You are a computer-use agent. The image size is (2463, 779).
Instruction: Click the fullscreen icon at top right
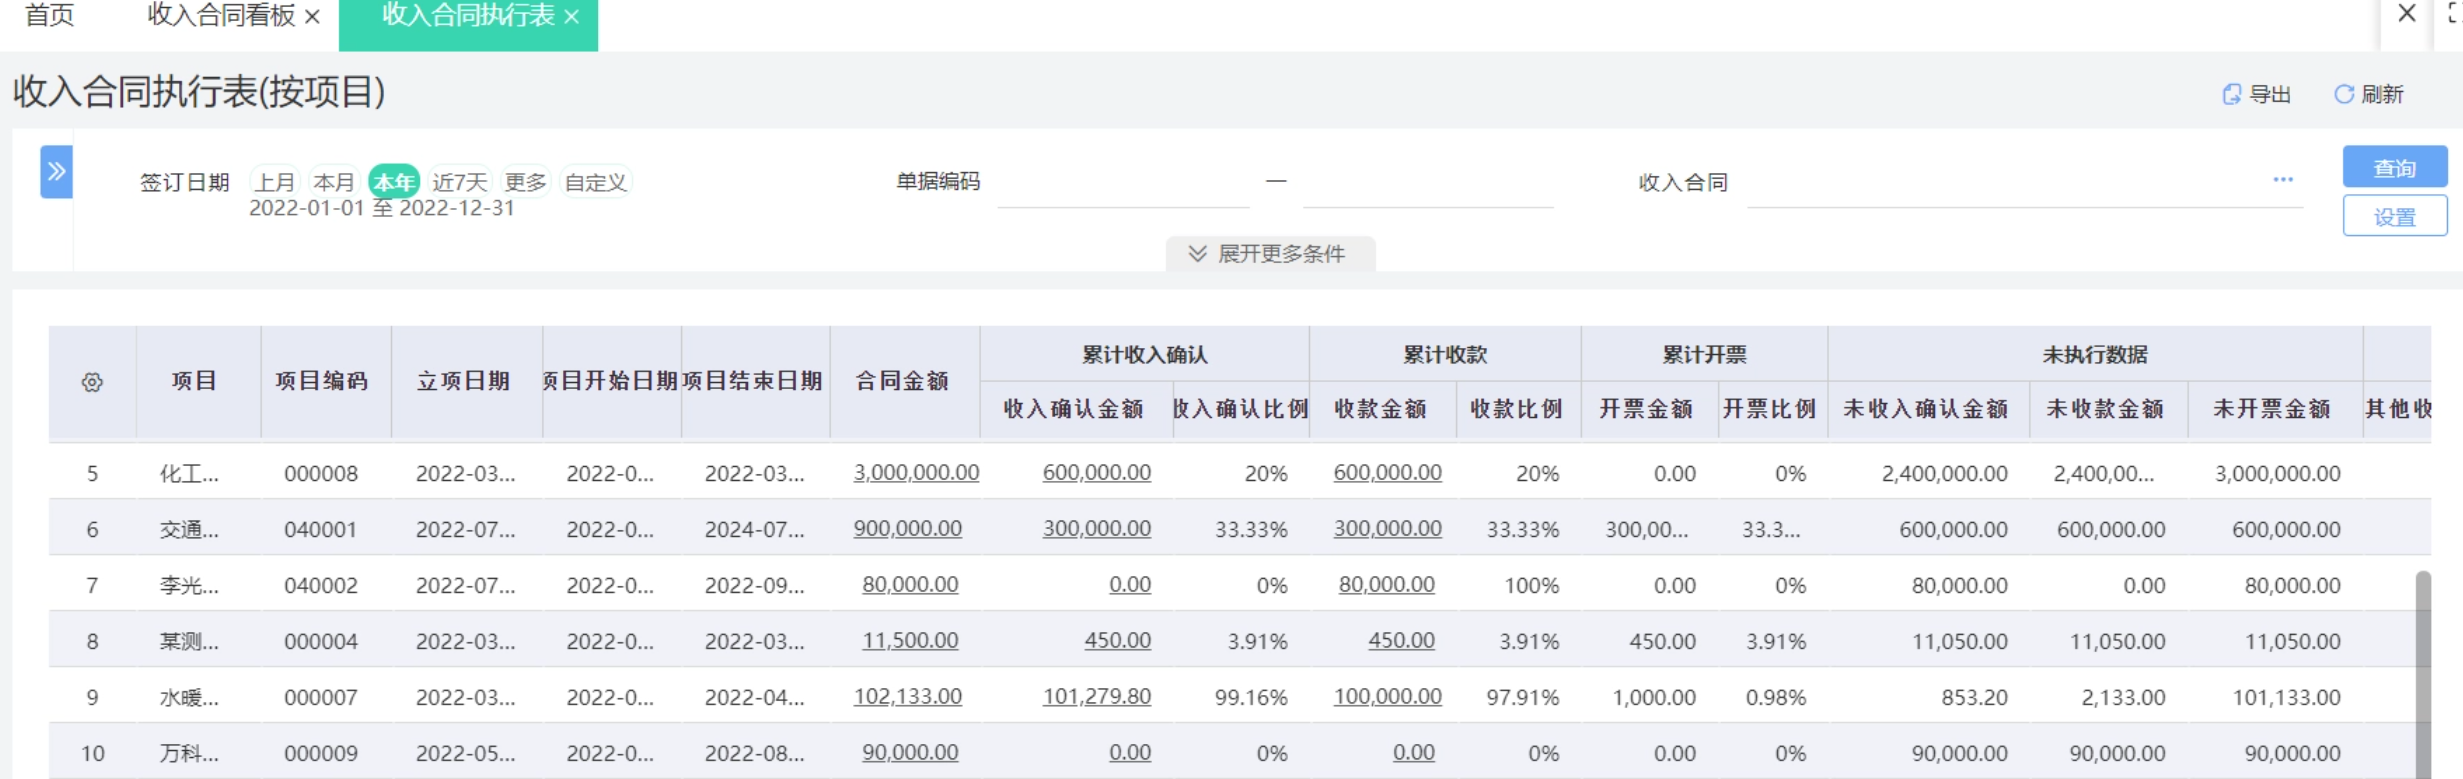2455,13
